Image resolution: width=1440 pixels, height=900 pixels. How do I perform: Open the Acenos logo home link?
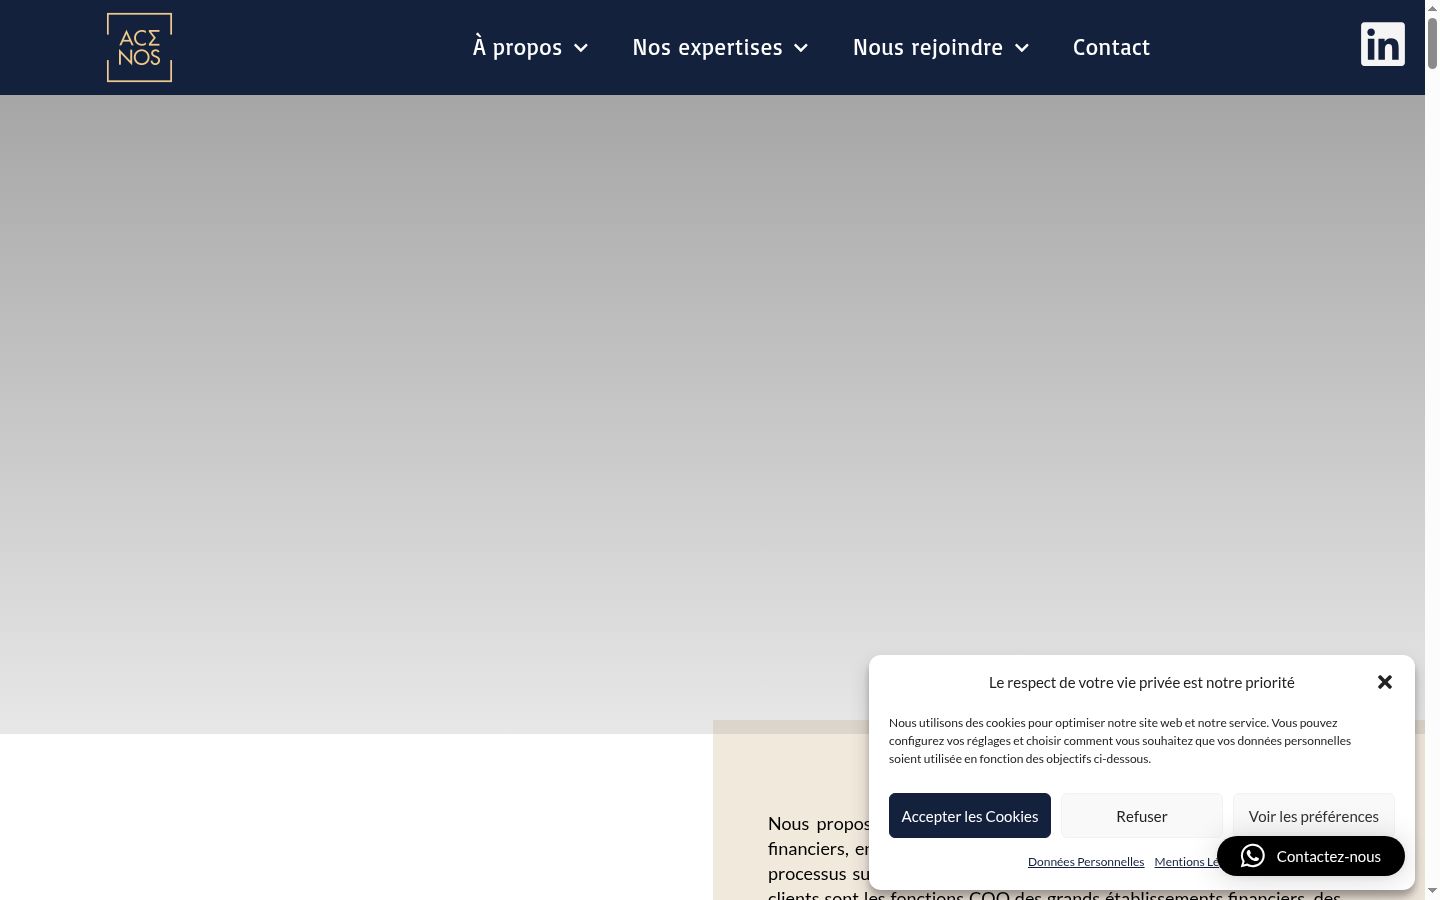pyautogui.click(x=139, y=47)
